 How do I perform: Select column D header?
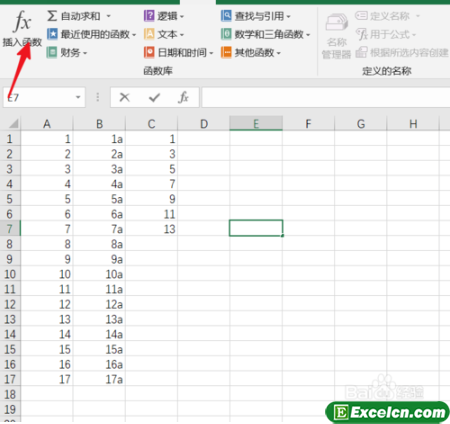tap(204, 124)
